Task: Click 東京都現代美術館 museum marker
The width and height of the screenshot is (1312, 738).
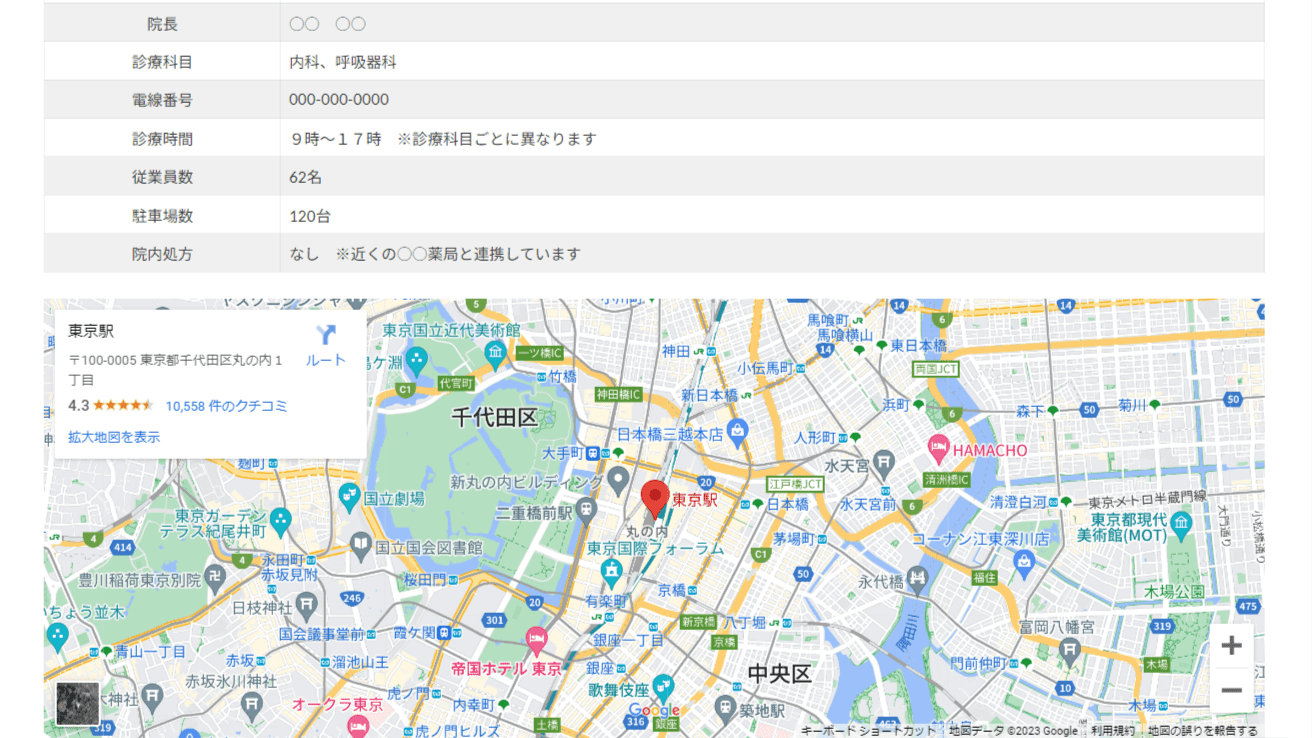Action: point(1181,523)
